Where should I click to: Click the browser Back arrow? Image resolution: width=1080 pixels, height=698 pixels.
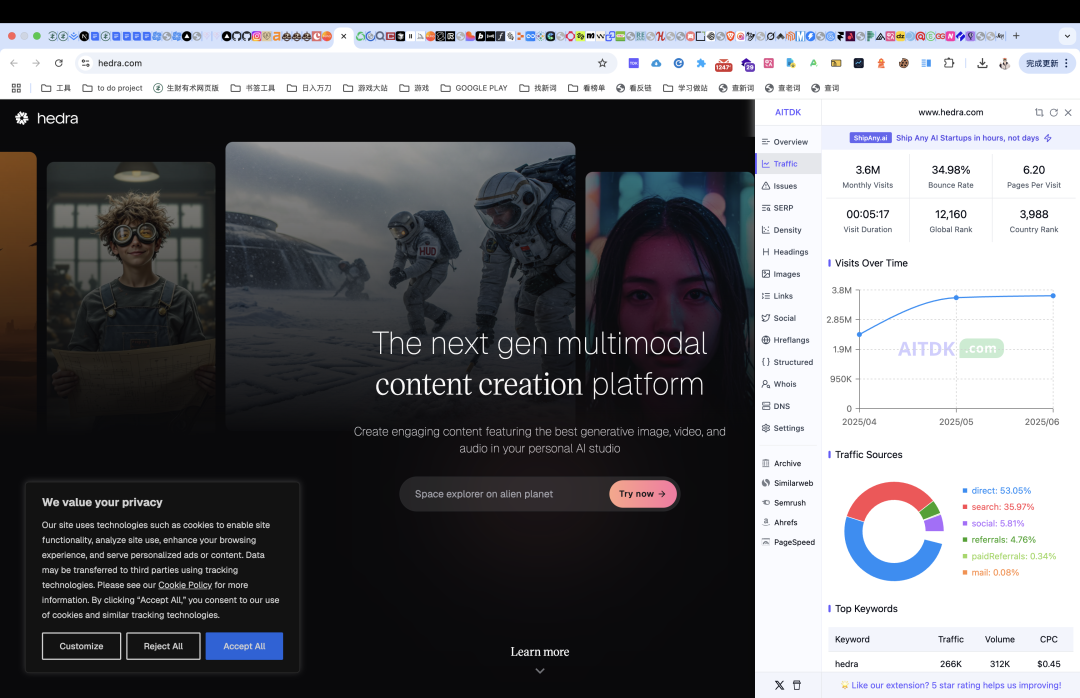click(x=14, y=63)
